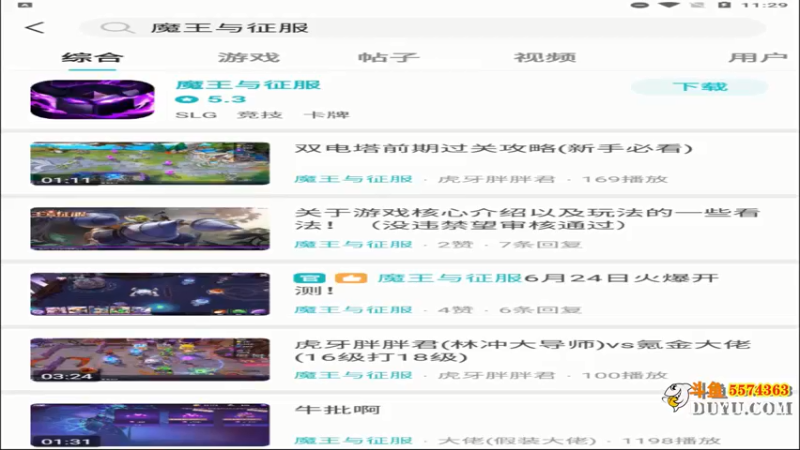Tap the back arrow icon
Viewport: 800px width, 450px height.
35,28
